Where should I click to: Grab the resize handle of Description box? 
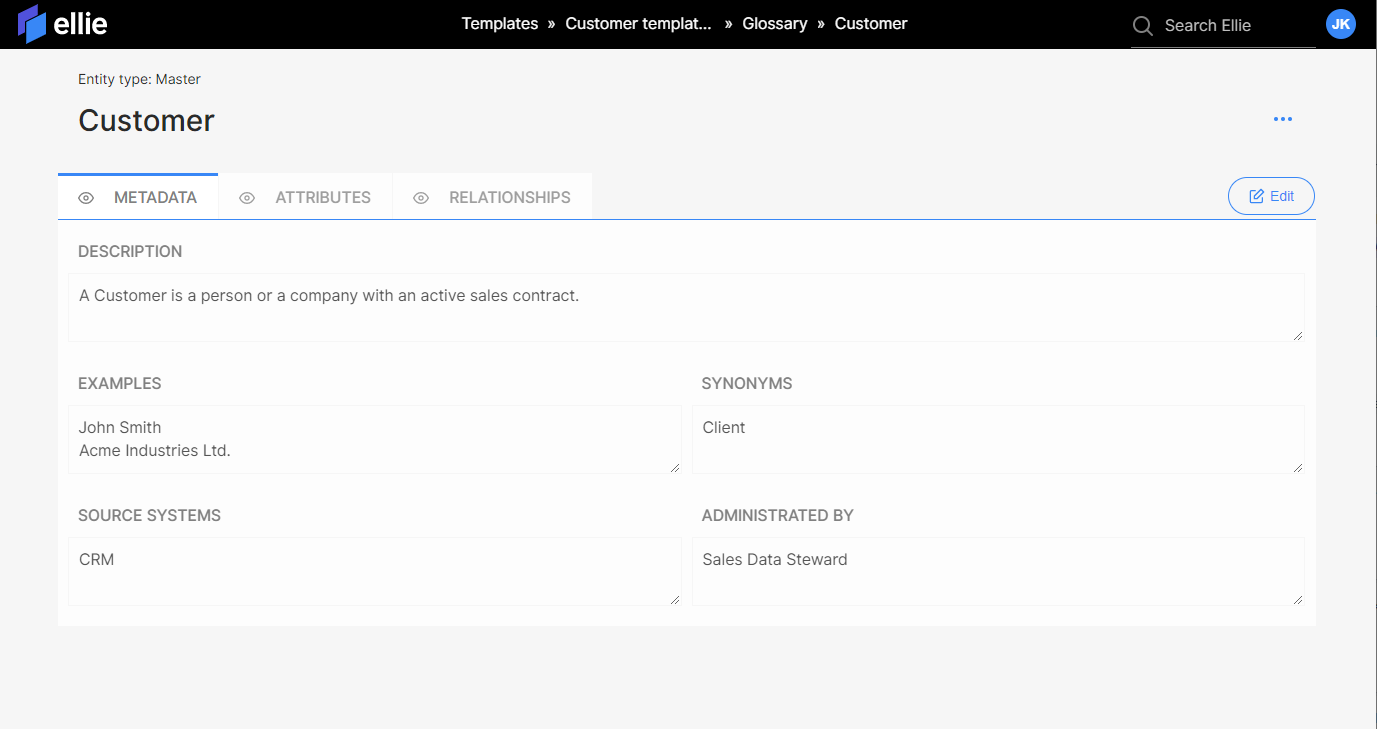pos(1298,336)
